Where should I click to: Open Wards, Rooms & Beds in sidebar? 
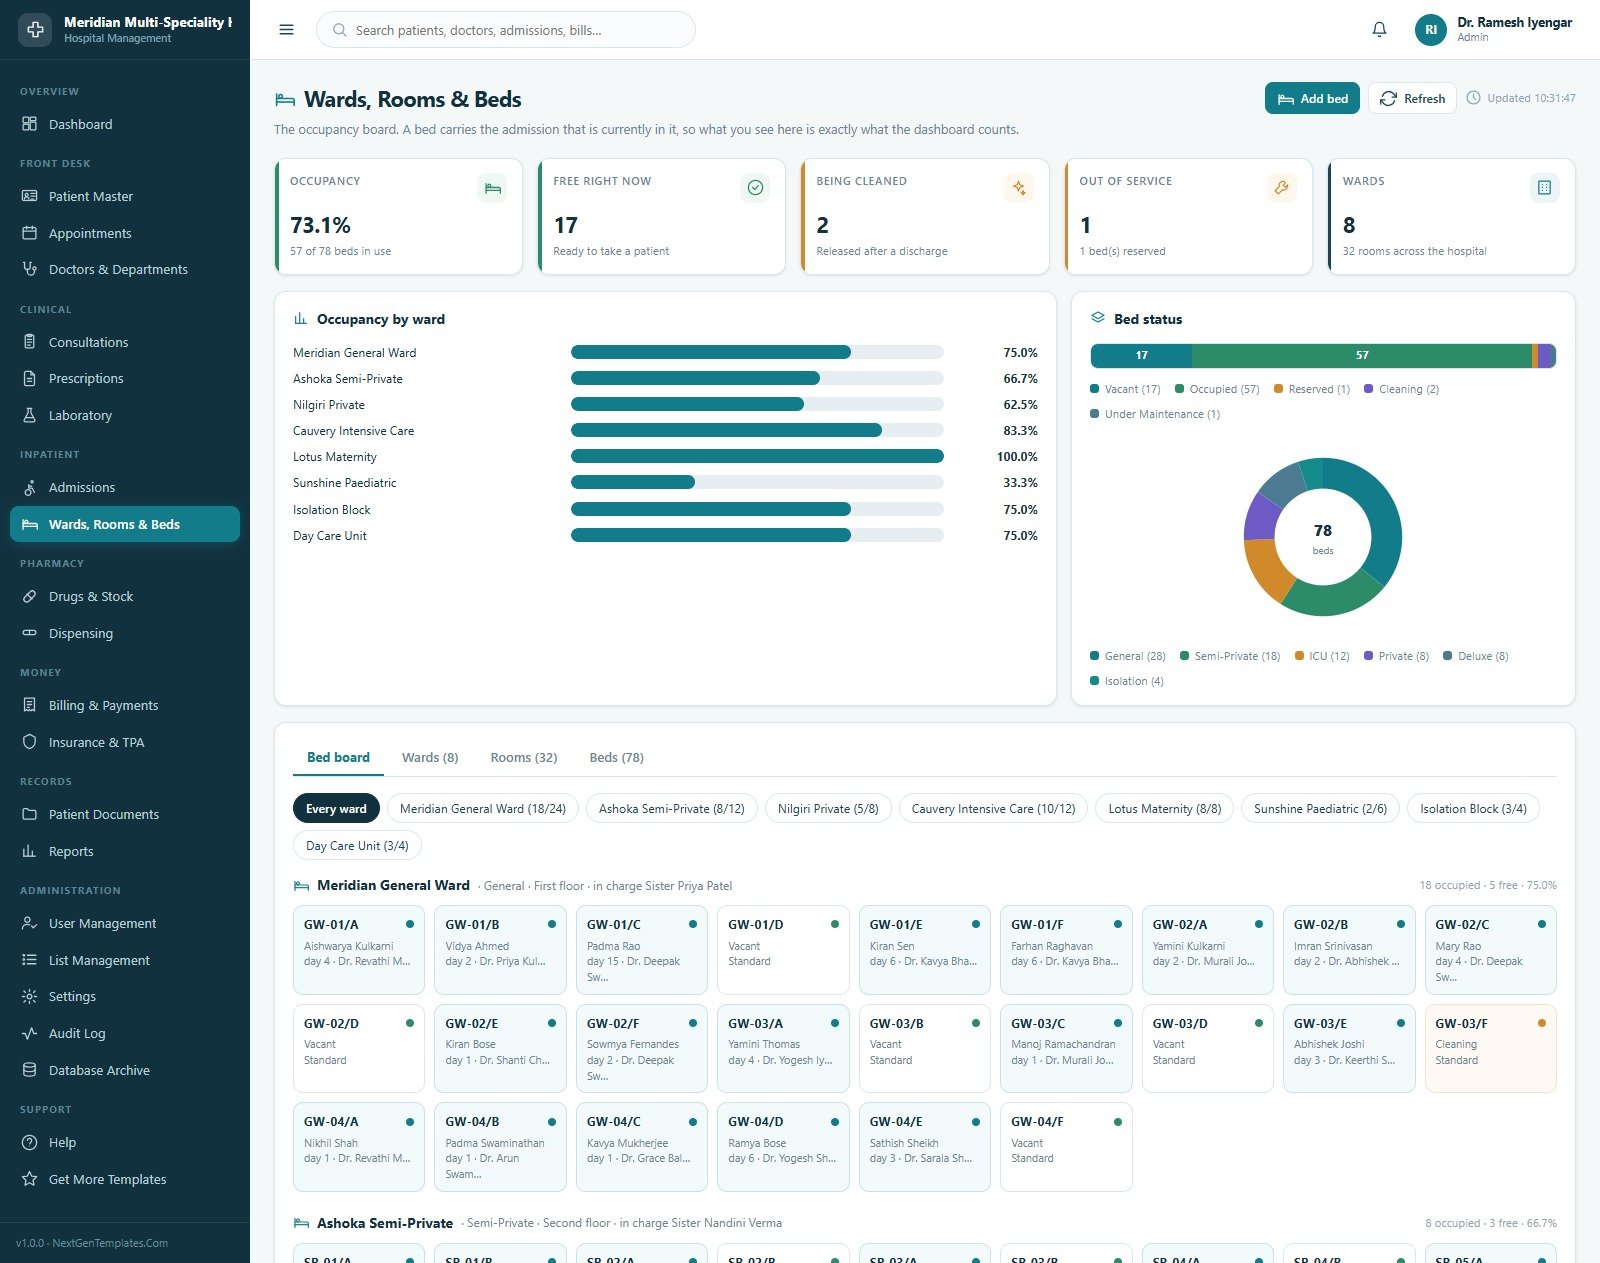(x=125, y=524)
